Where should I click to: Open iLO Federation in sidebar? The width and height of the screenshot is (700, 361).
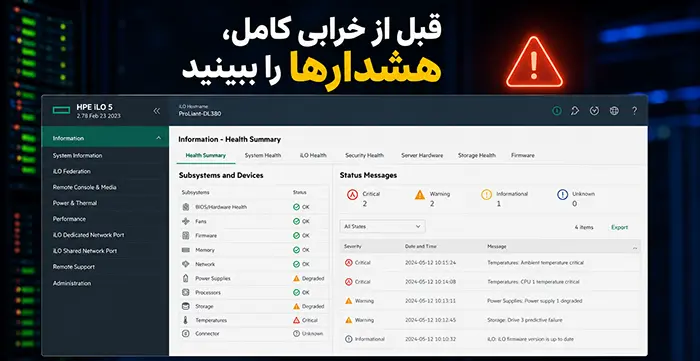pyautogui.click(x=71, y=171)
